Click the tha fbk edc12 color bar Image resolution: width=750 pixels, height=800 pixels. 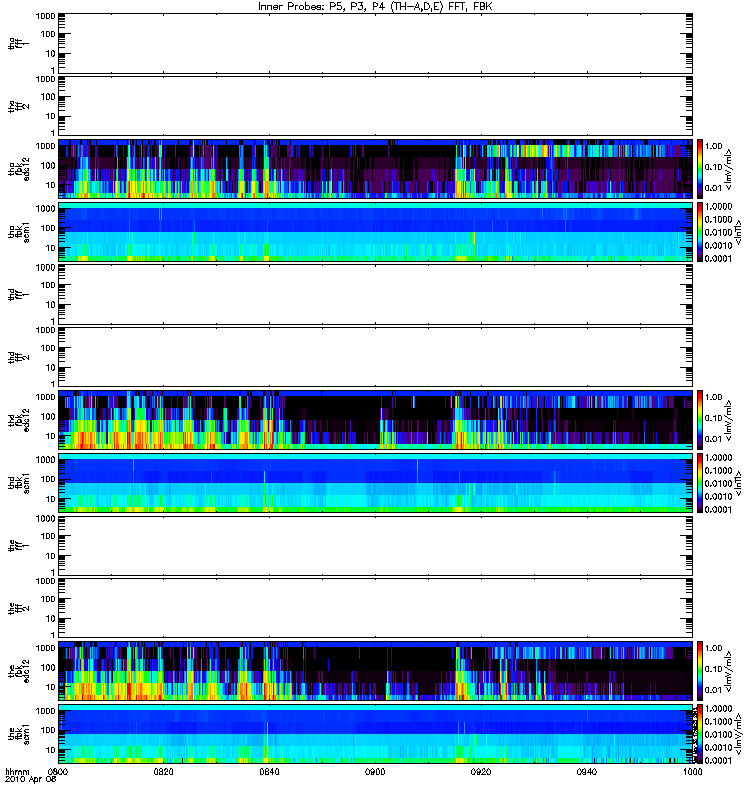[700, 168]
